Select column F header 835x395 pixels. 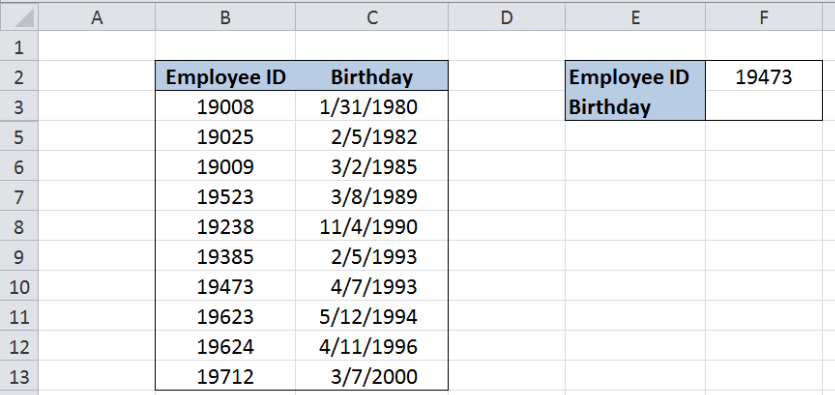pyautogui.click(x=764, y=18)
